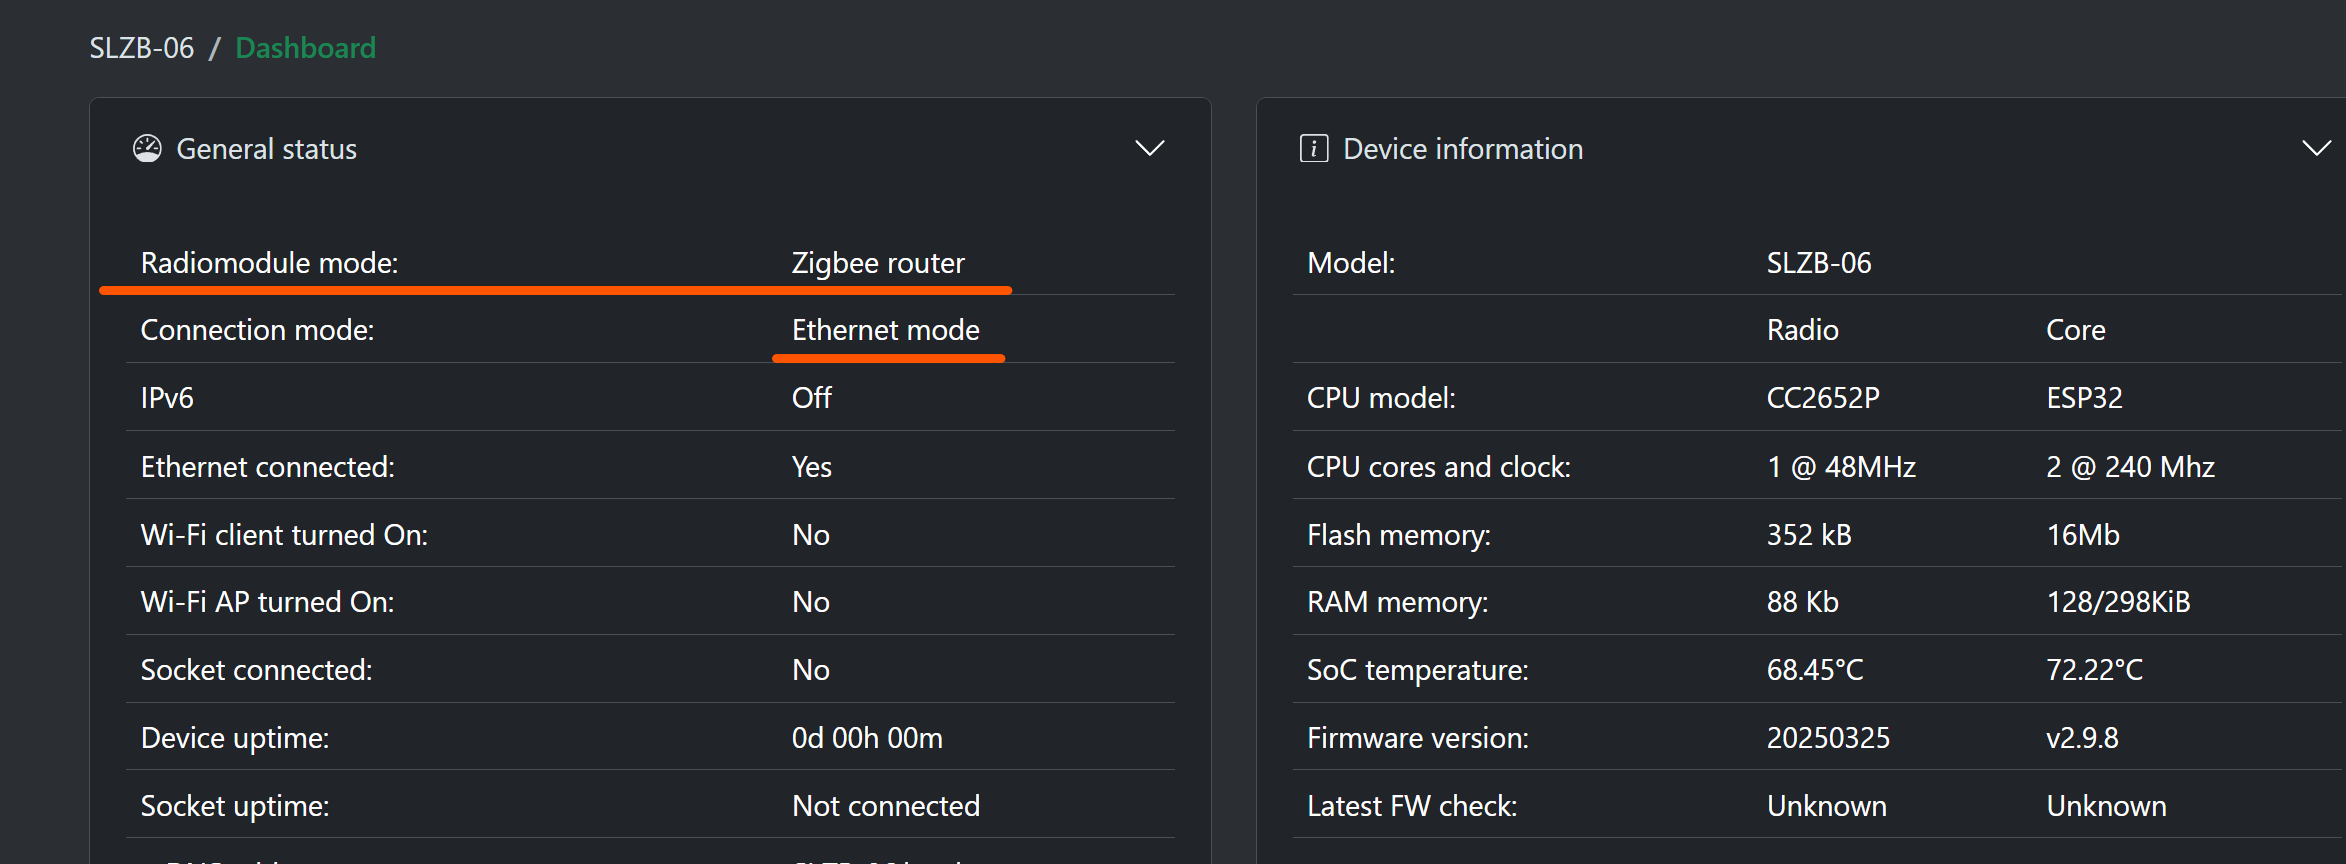Image resolution: width=2346 pixels, height=864 pixels.
Task: Click the SLZB-06 breadcrumb
Action: click(x=142, y=48)
